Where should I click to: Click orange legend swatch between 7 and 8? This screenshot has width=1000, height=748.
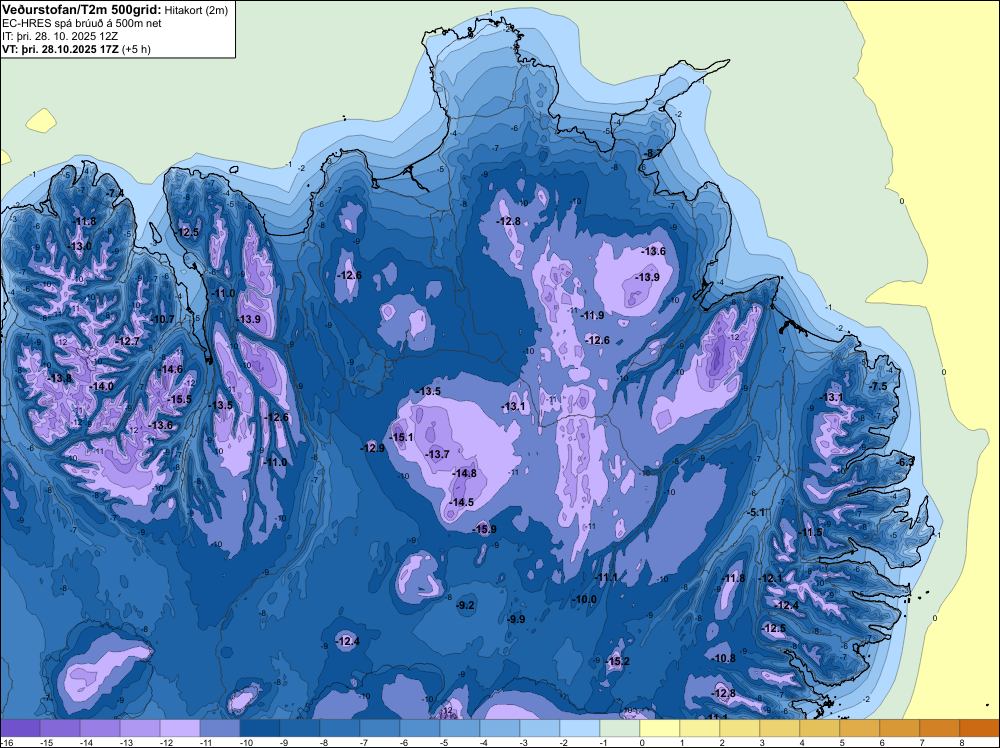point(939,728)
